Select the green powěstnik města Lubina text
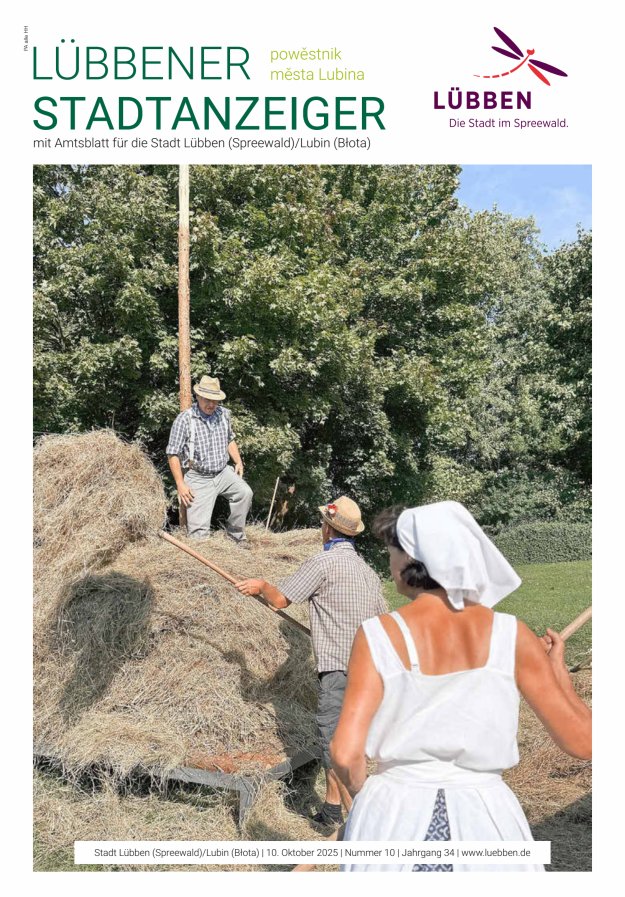This screenshot has height=897, width=625. [317, 65]
